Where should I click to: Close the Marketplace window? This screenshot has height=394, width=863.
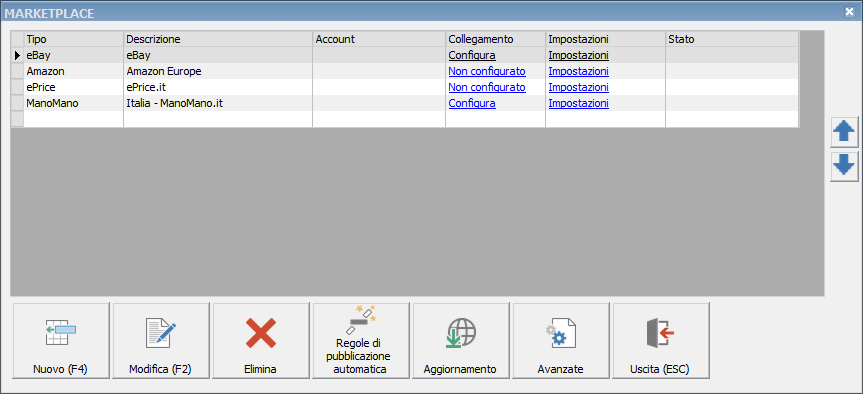point(849,12)
